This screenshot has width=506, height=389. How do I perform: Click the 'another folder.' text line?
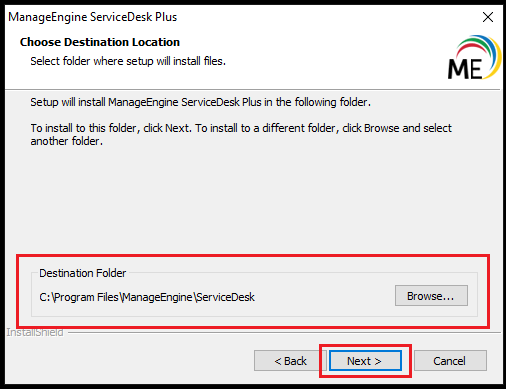(67, 141)
